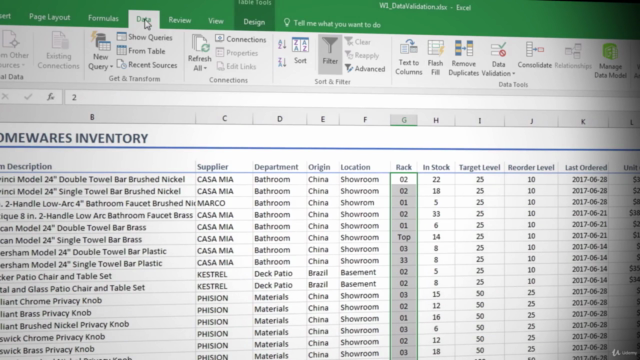Click greyed Properties option
The image size is (640, 360).
(x=237, y=53)
